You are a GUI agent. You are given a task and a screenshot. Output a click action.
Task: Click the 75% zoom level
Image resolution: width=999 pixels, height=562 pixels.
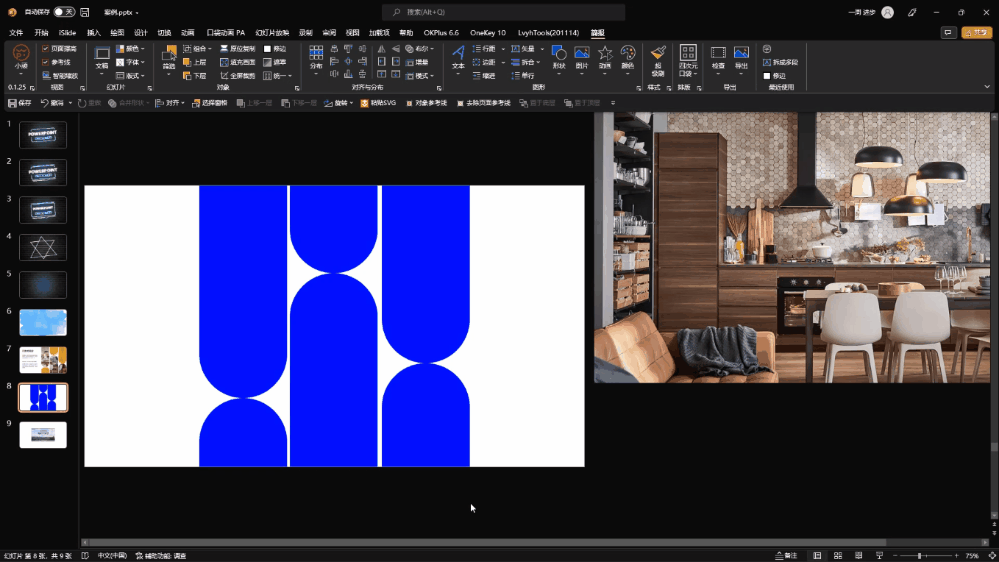coord(972,556)
